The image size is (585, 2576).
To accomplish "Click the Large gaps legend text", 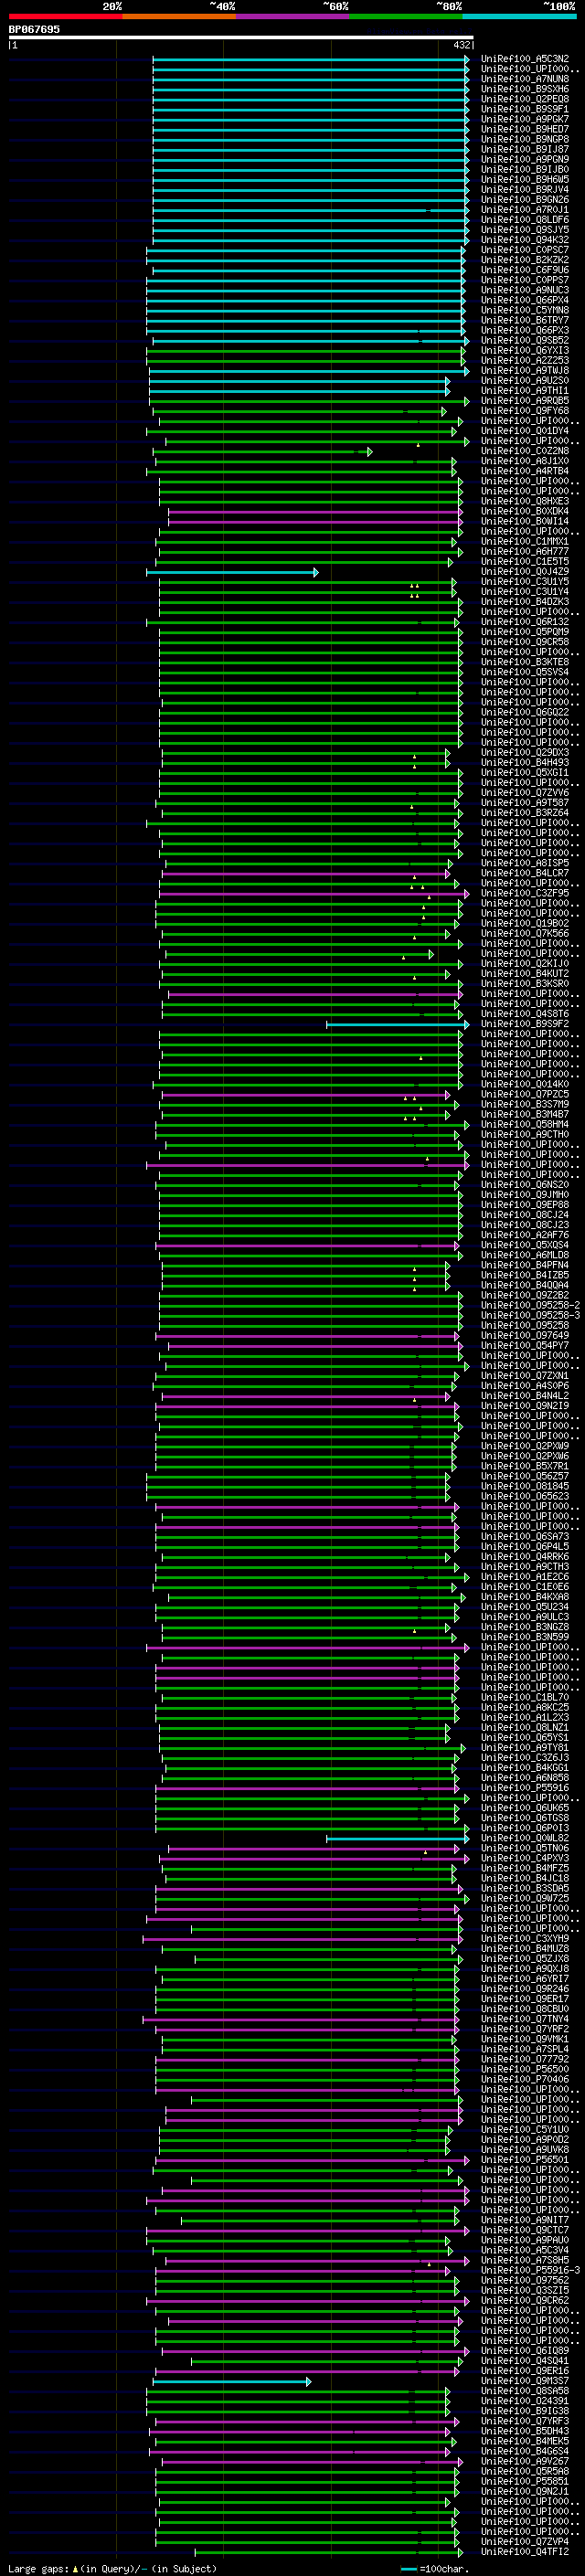I will pos(112,2568).
